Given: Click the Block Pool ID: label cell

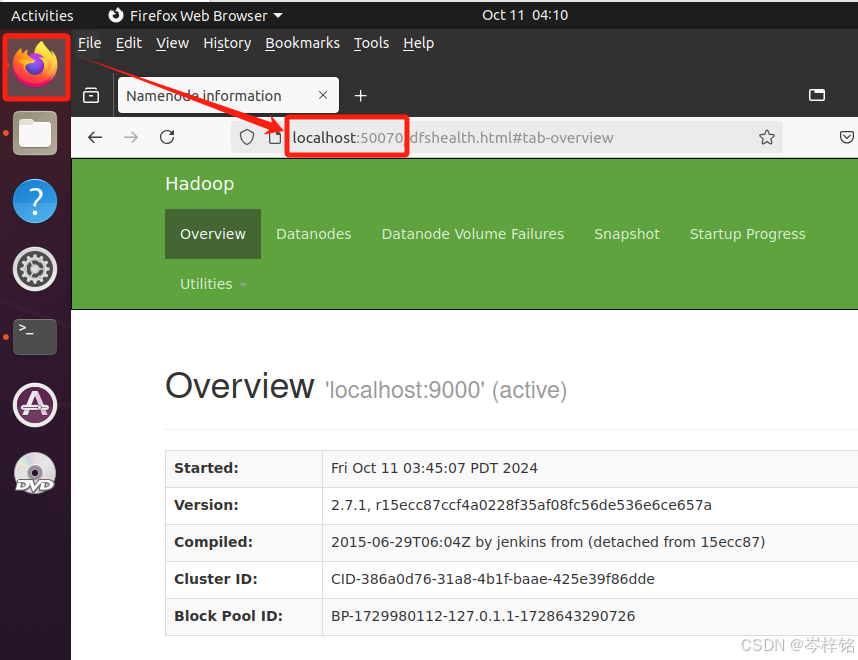Looking at the screenshot, I should pyautogui.click(x=244, y=617).
